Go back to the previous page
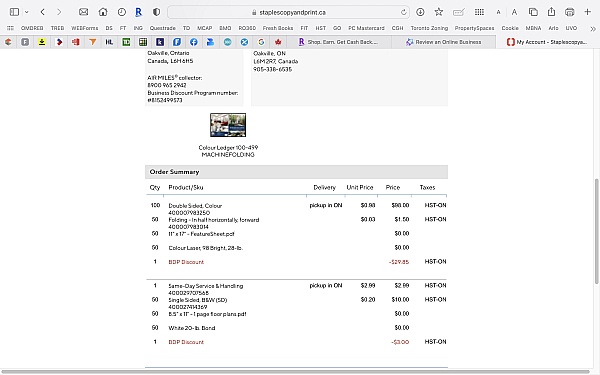600x375 pixels. (x=42, y=12)
